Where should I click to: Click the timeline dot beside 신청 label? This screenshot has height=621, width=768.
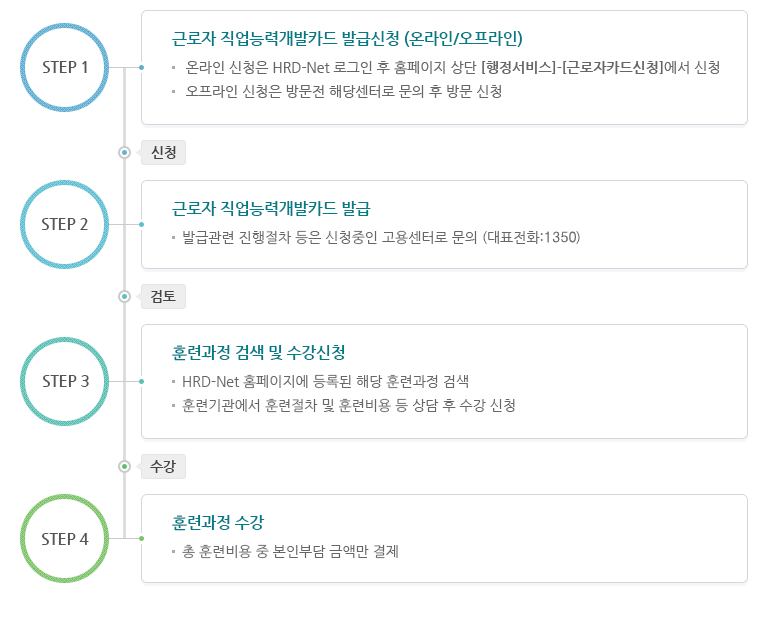click(124, 152)
